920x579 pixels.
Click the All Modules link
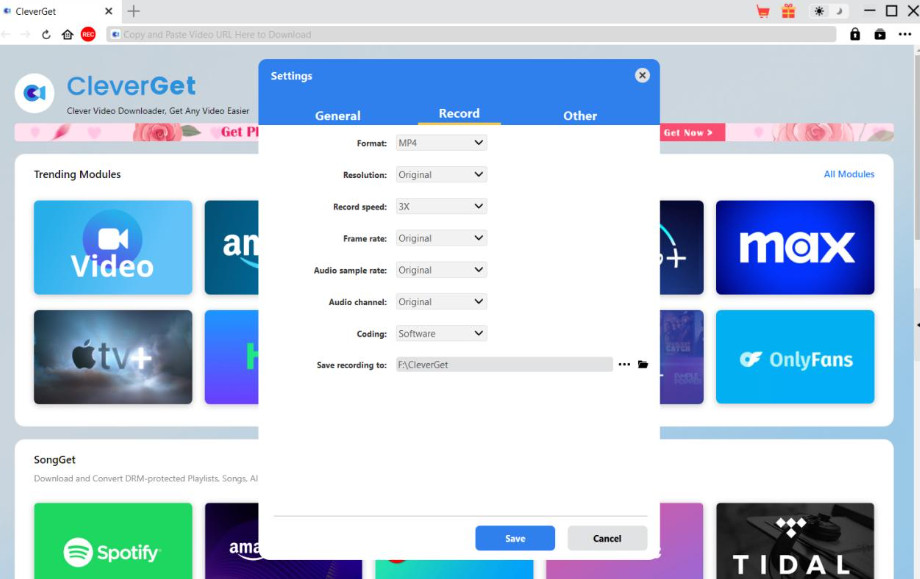point(848,174)
